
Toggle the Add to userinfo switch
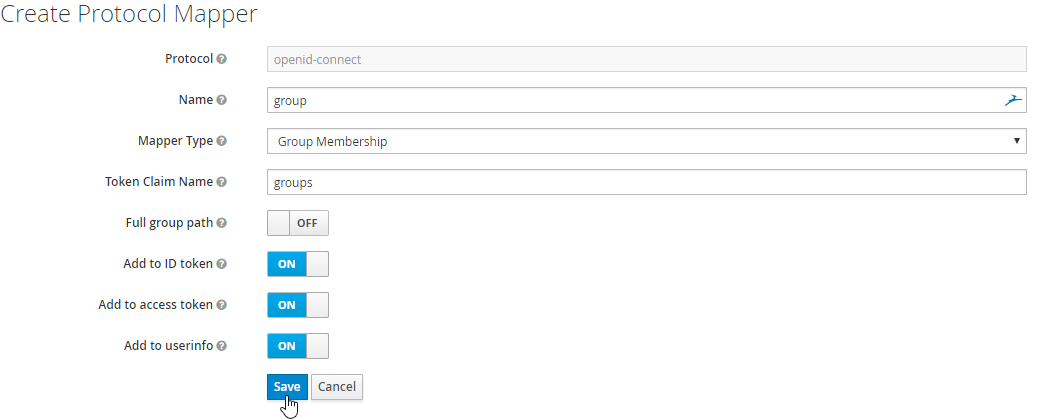coord(298,346)
